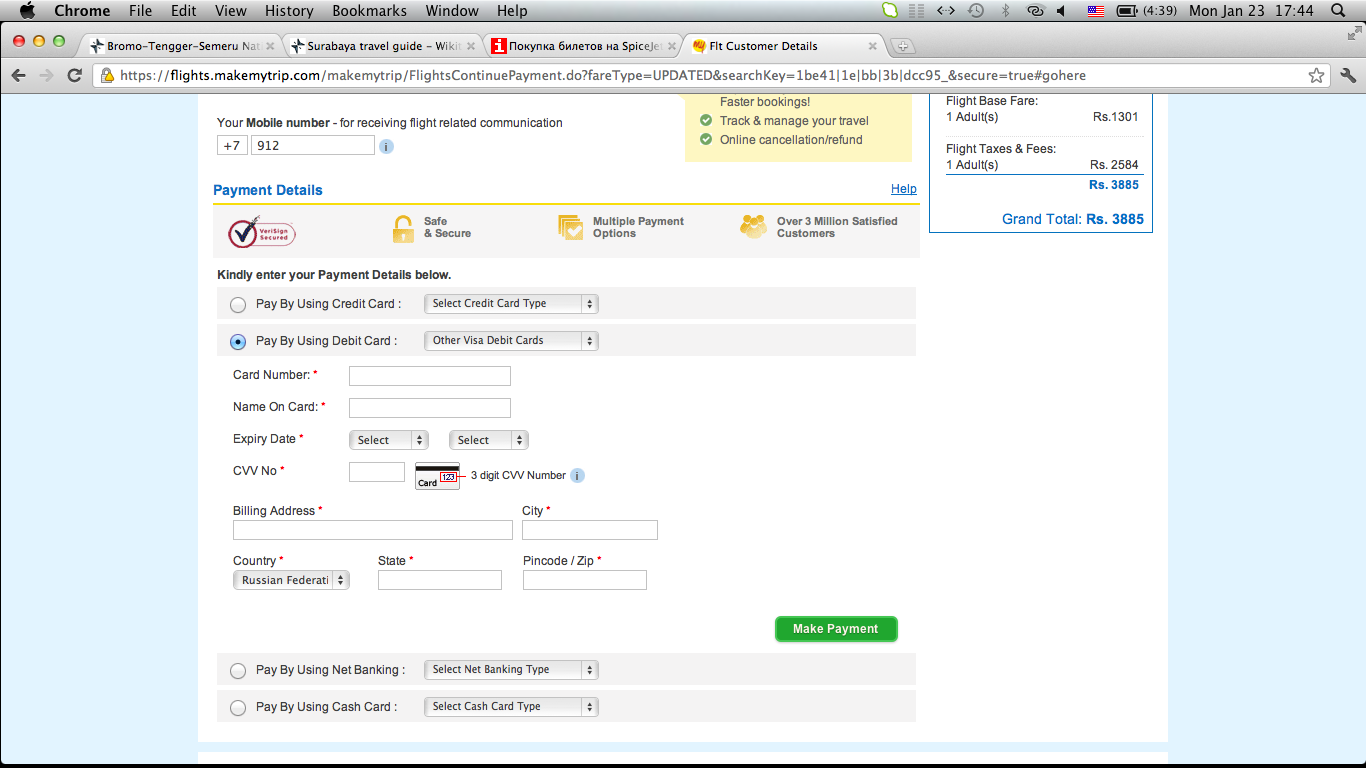Open Chrome wrench settings menu
Screen dimensions: 1366x768
(x=1347, y=76)
